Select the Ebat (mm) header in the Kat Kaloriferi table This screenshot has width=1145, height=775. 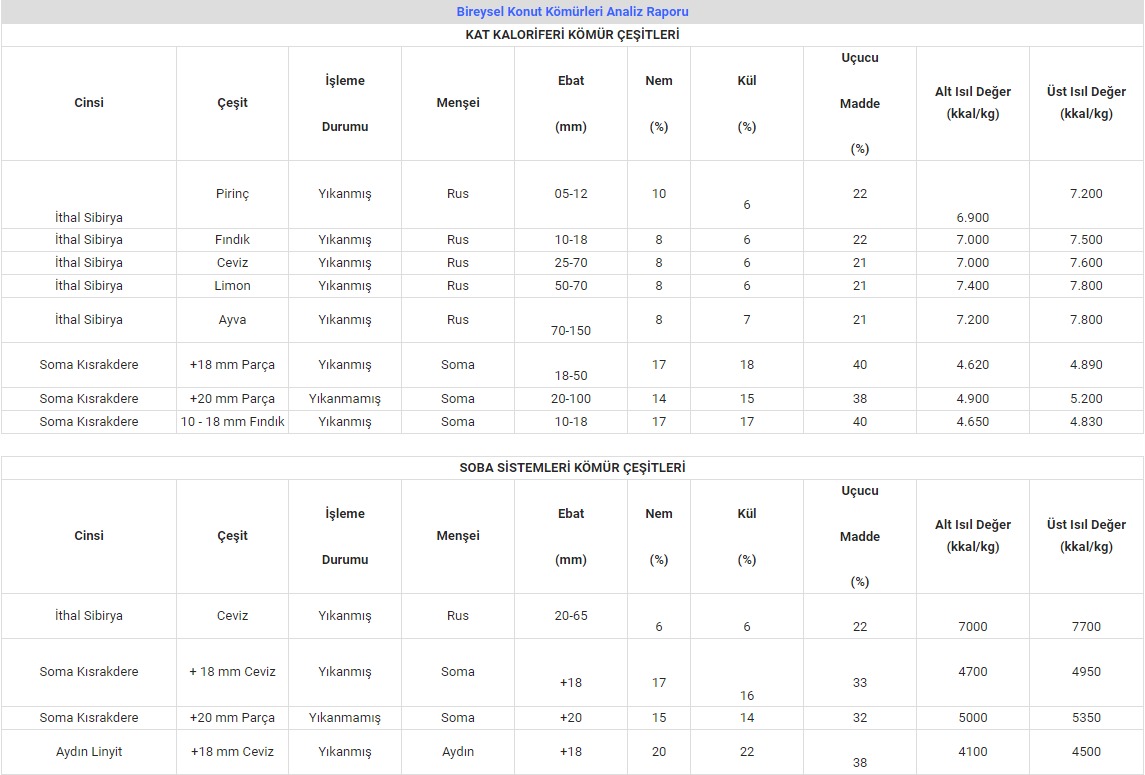[571, 103]
